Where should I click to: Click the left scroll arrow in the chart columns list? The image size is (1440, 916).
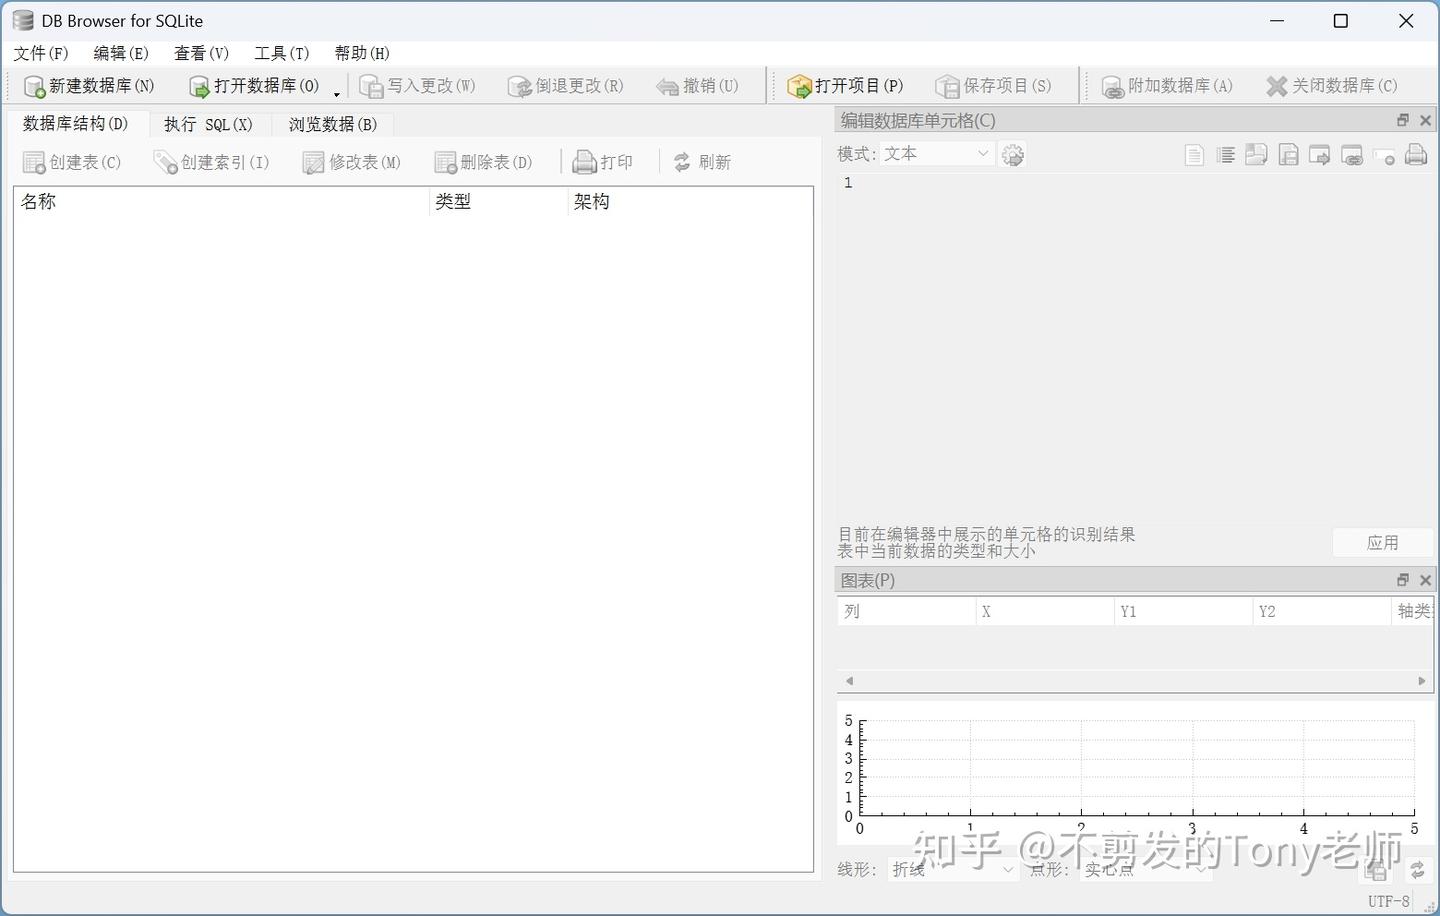pos(849,680)
